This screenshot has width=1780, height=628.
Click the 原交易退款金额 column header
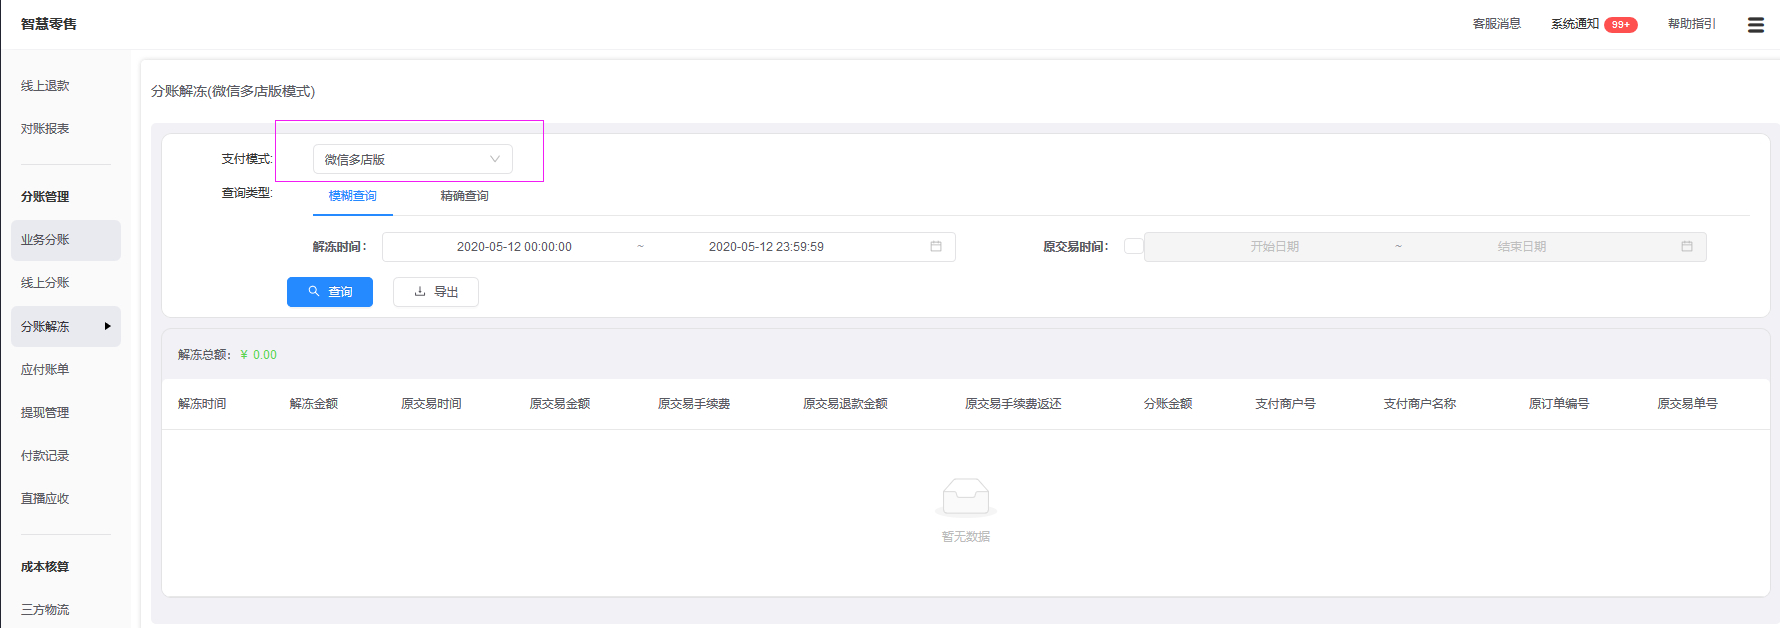point(845,404)
